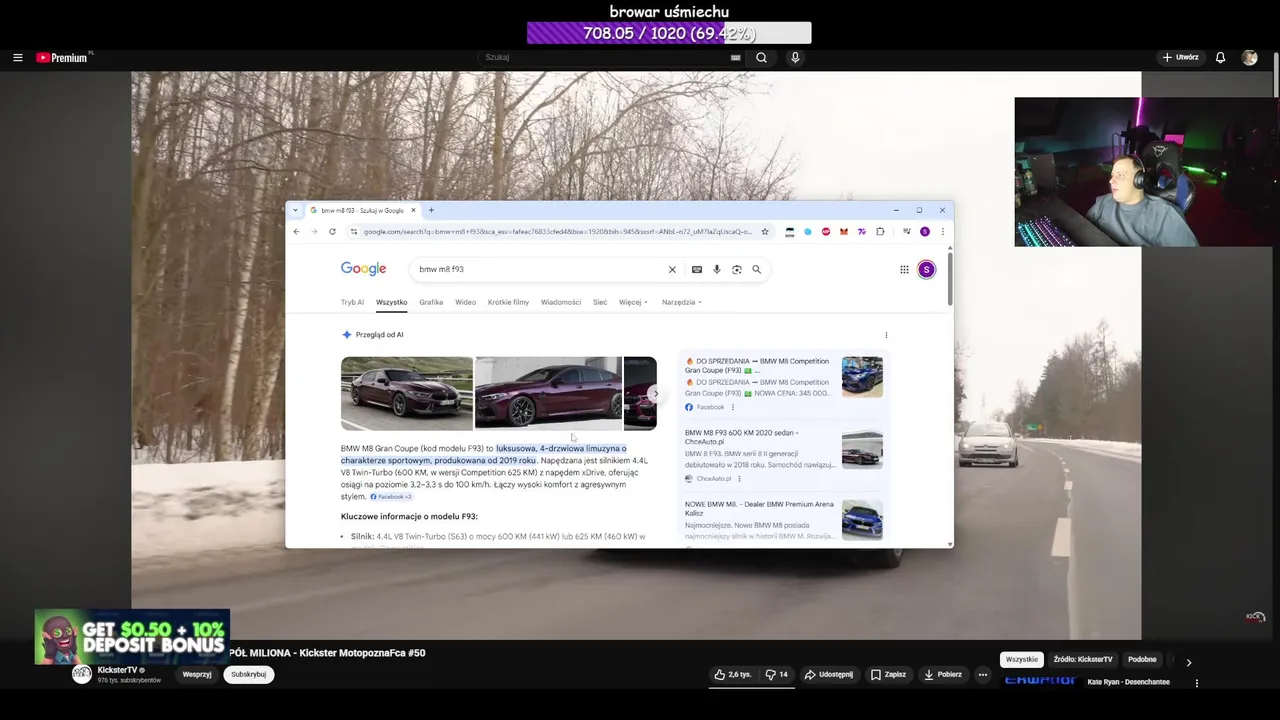
Task: Open the Chrome tab search dropdown arrow
Action: 295,210
